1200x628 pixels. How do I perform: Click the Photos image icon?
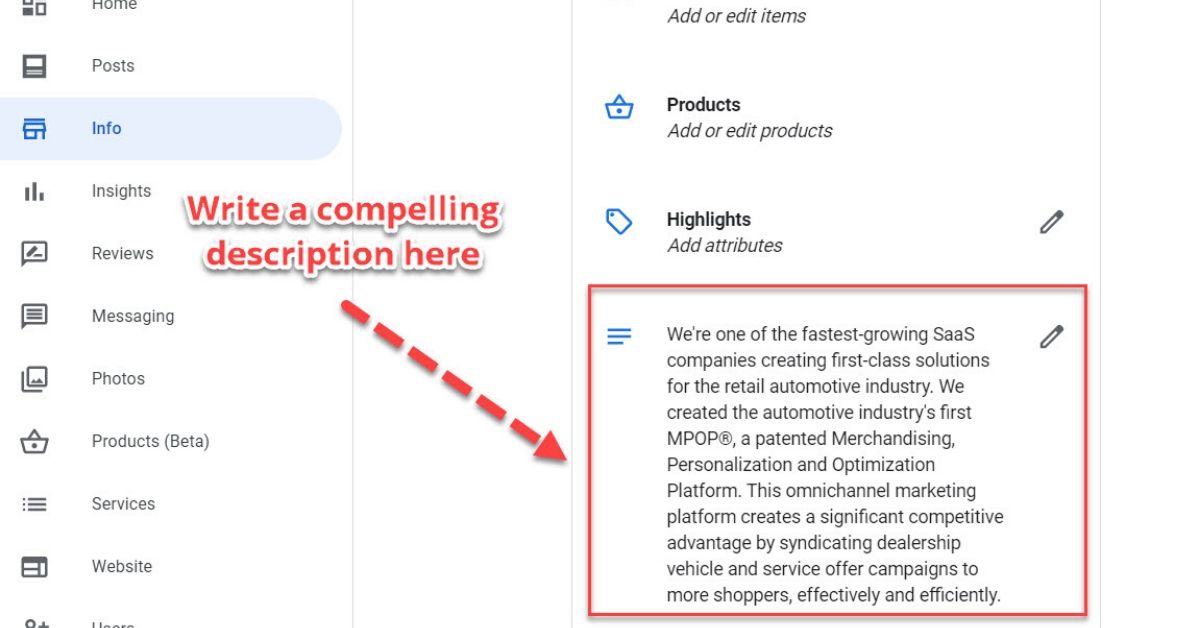tap(34, 378)
